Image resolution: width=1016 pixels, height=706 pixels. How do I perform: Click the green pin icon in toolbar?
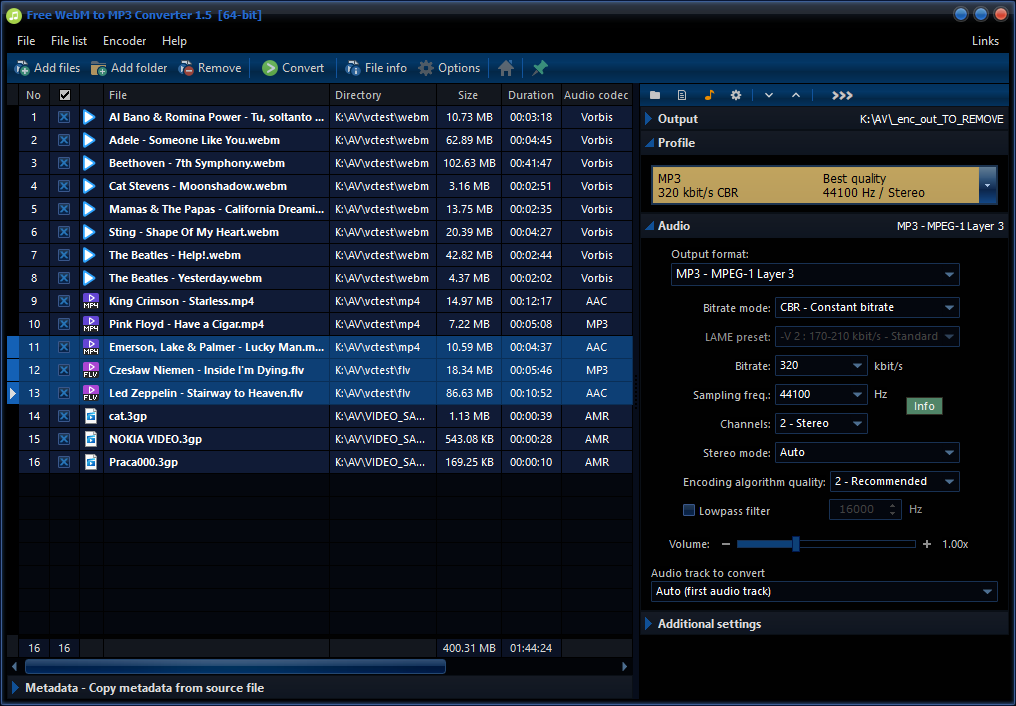540,68
